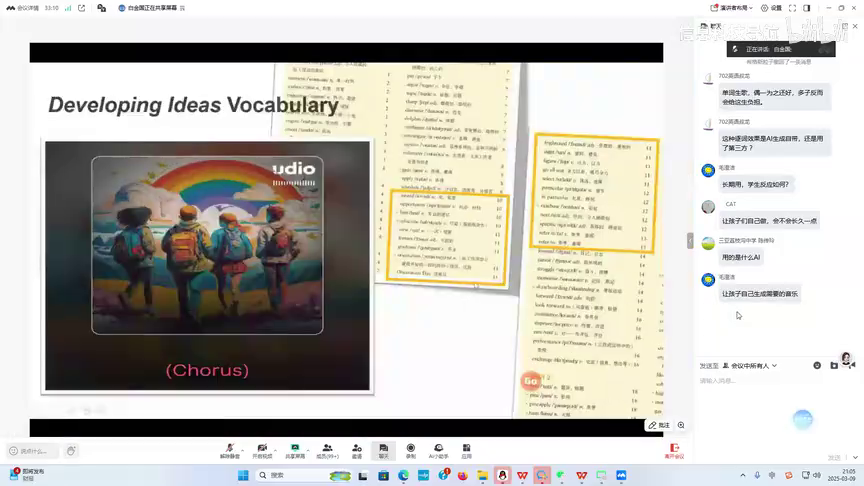Turn on camera via 开启视频
Screen dimensions: 864x486
(x=262, y=450)
